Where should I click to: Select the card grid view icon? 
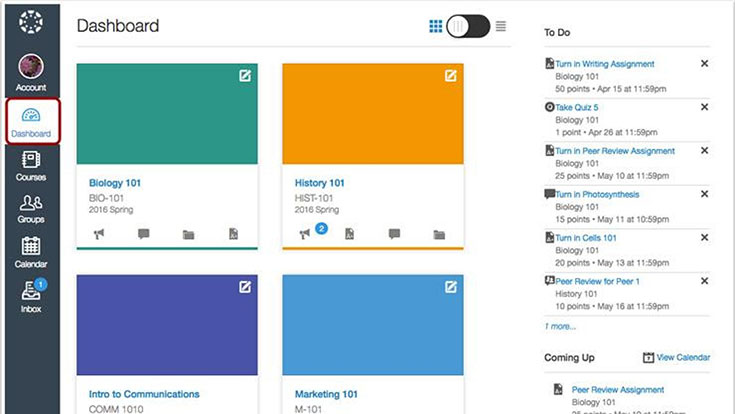click(436, 26)
